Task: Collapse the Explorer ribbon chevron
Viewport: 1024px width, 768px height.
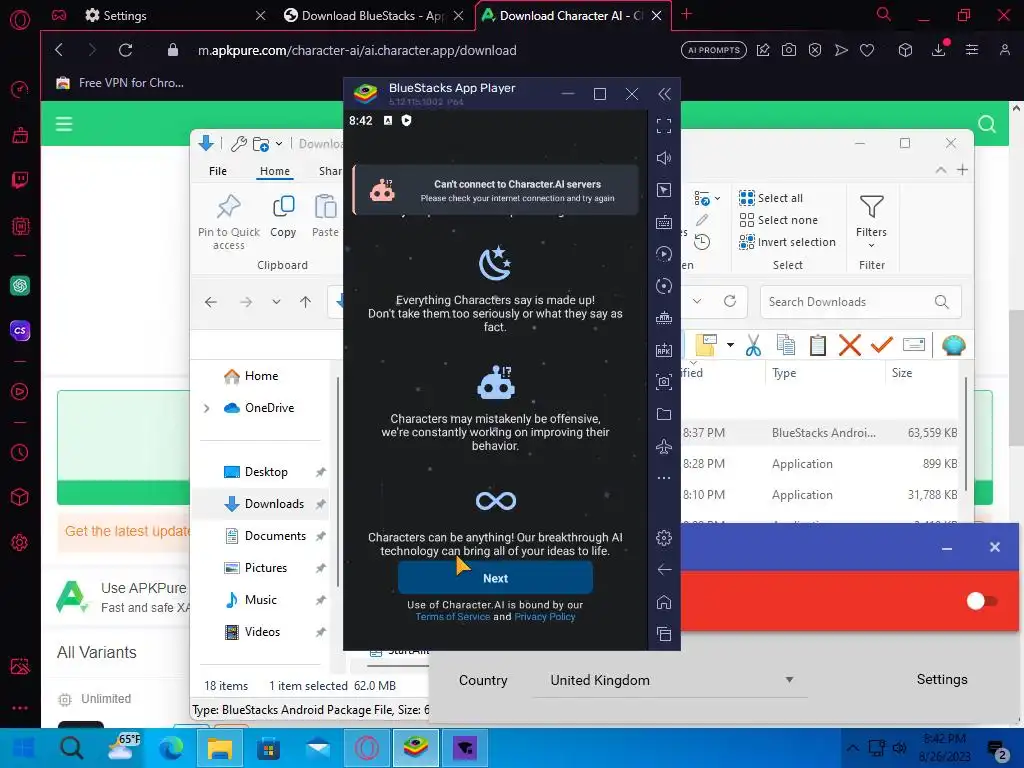Action: click(940, 170)
